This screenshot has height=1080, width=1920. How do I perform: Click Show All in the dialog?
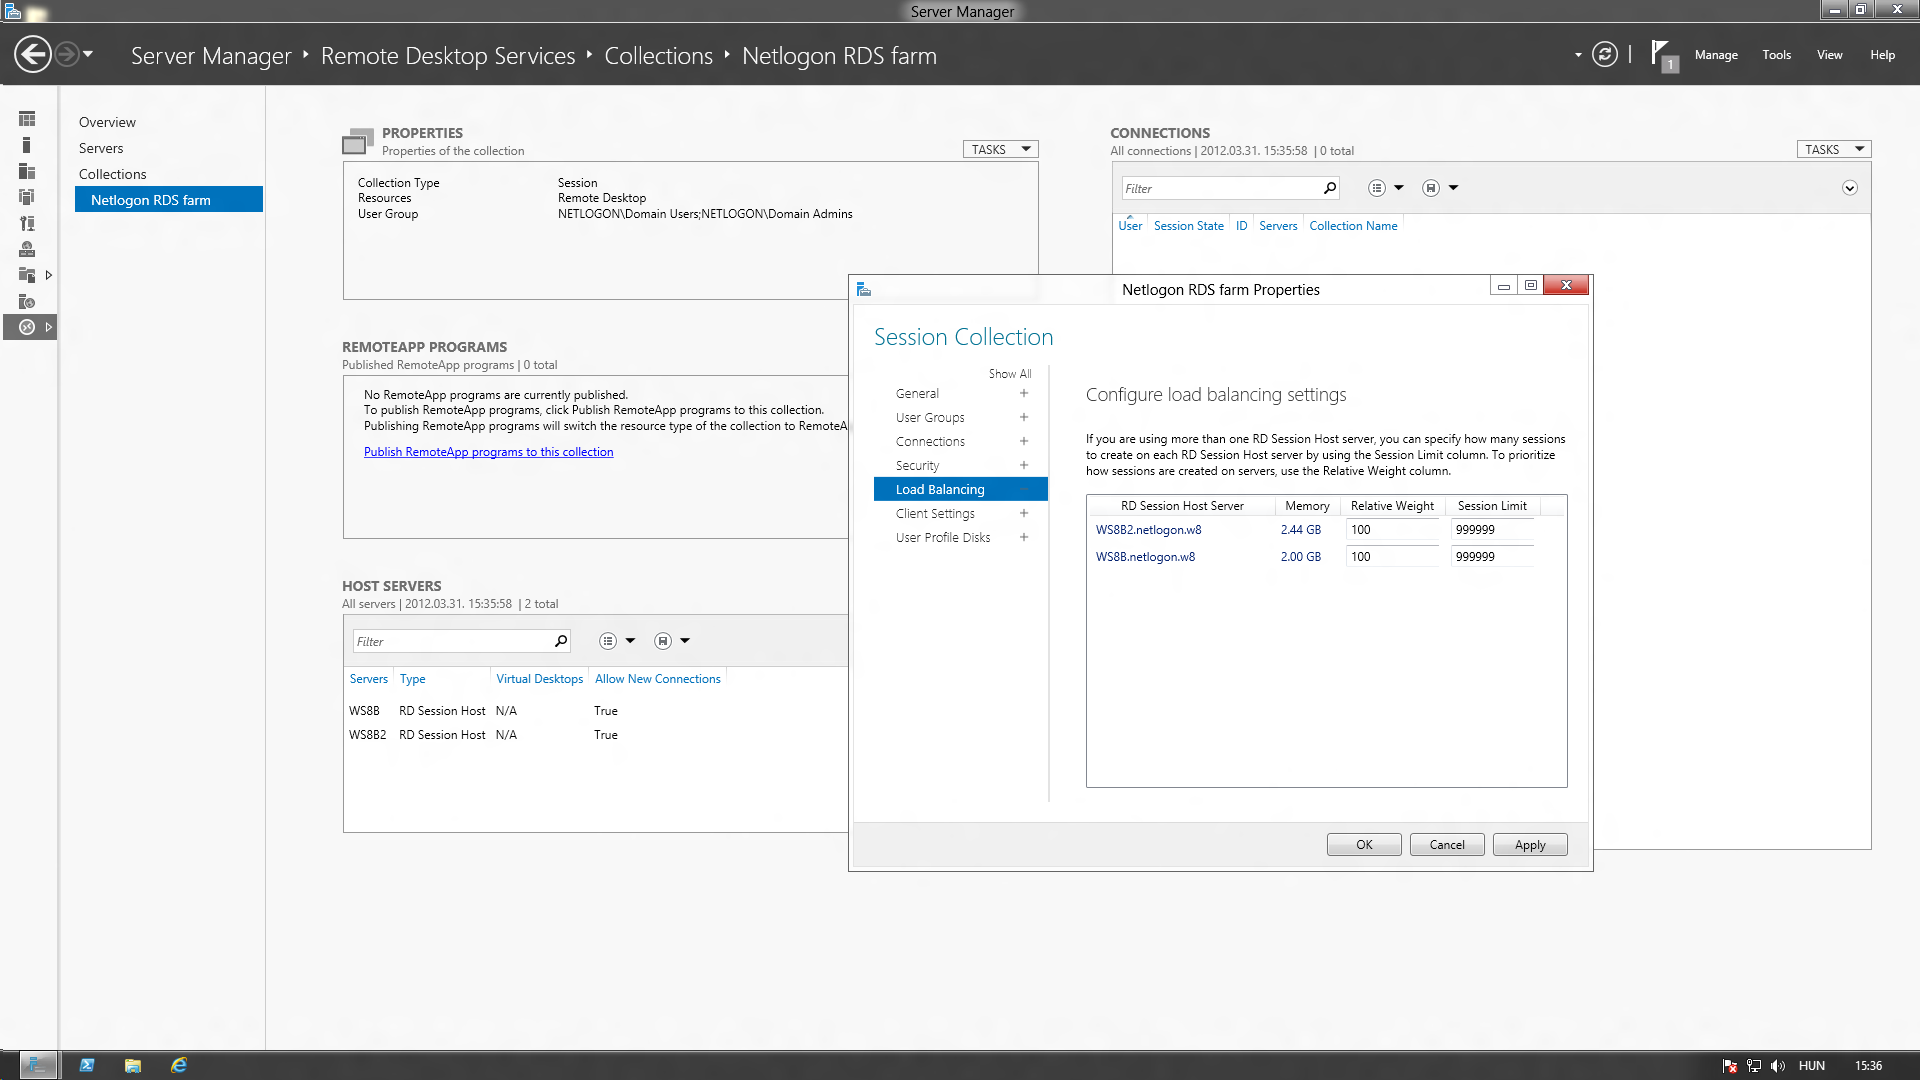point(1010,374)
